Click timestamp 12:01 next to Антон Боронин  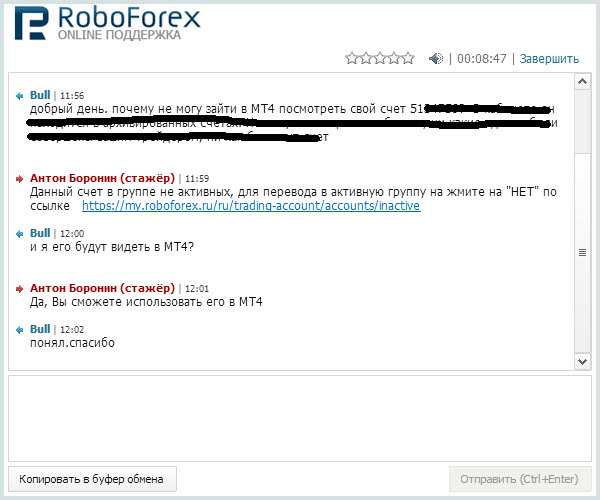[197, 289]
